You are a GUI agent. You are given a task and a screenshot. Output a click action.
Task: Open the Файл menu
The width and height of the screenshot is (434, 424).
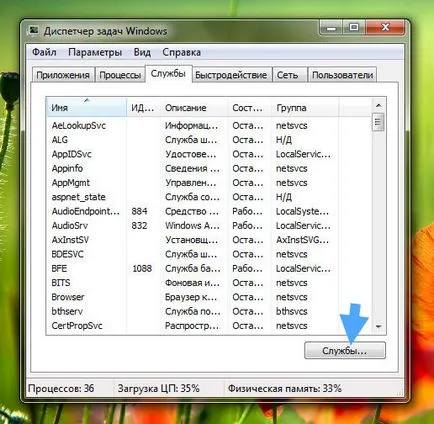click(44, 52)
